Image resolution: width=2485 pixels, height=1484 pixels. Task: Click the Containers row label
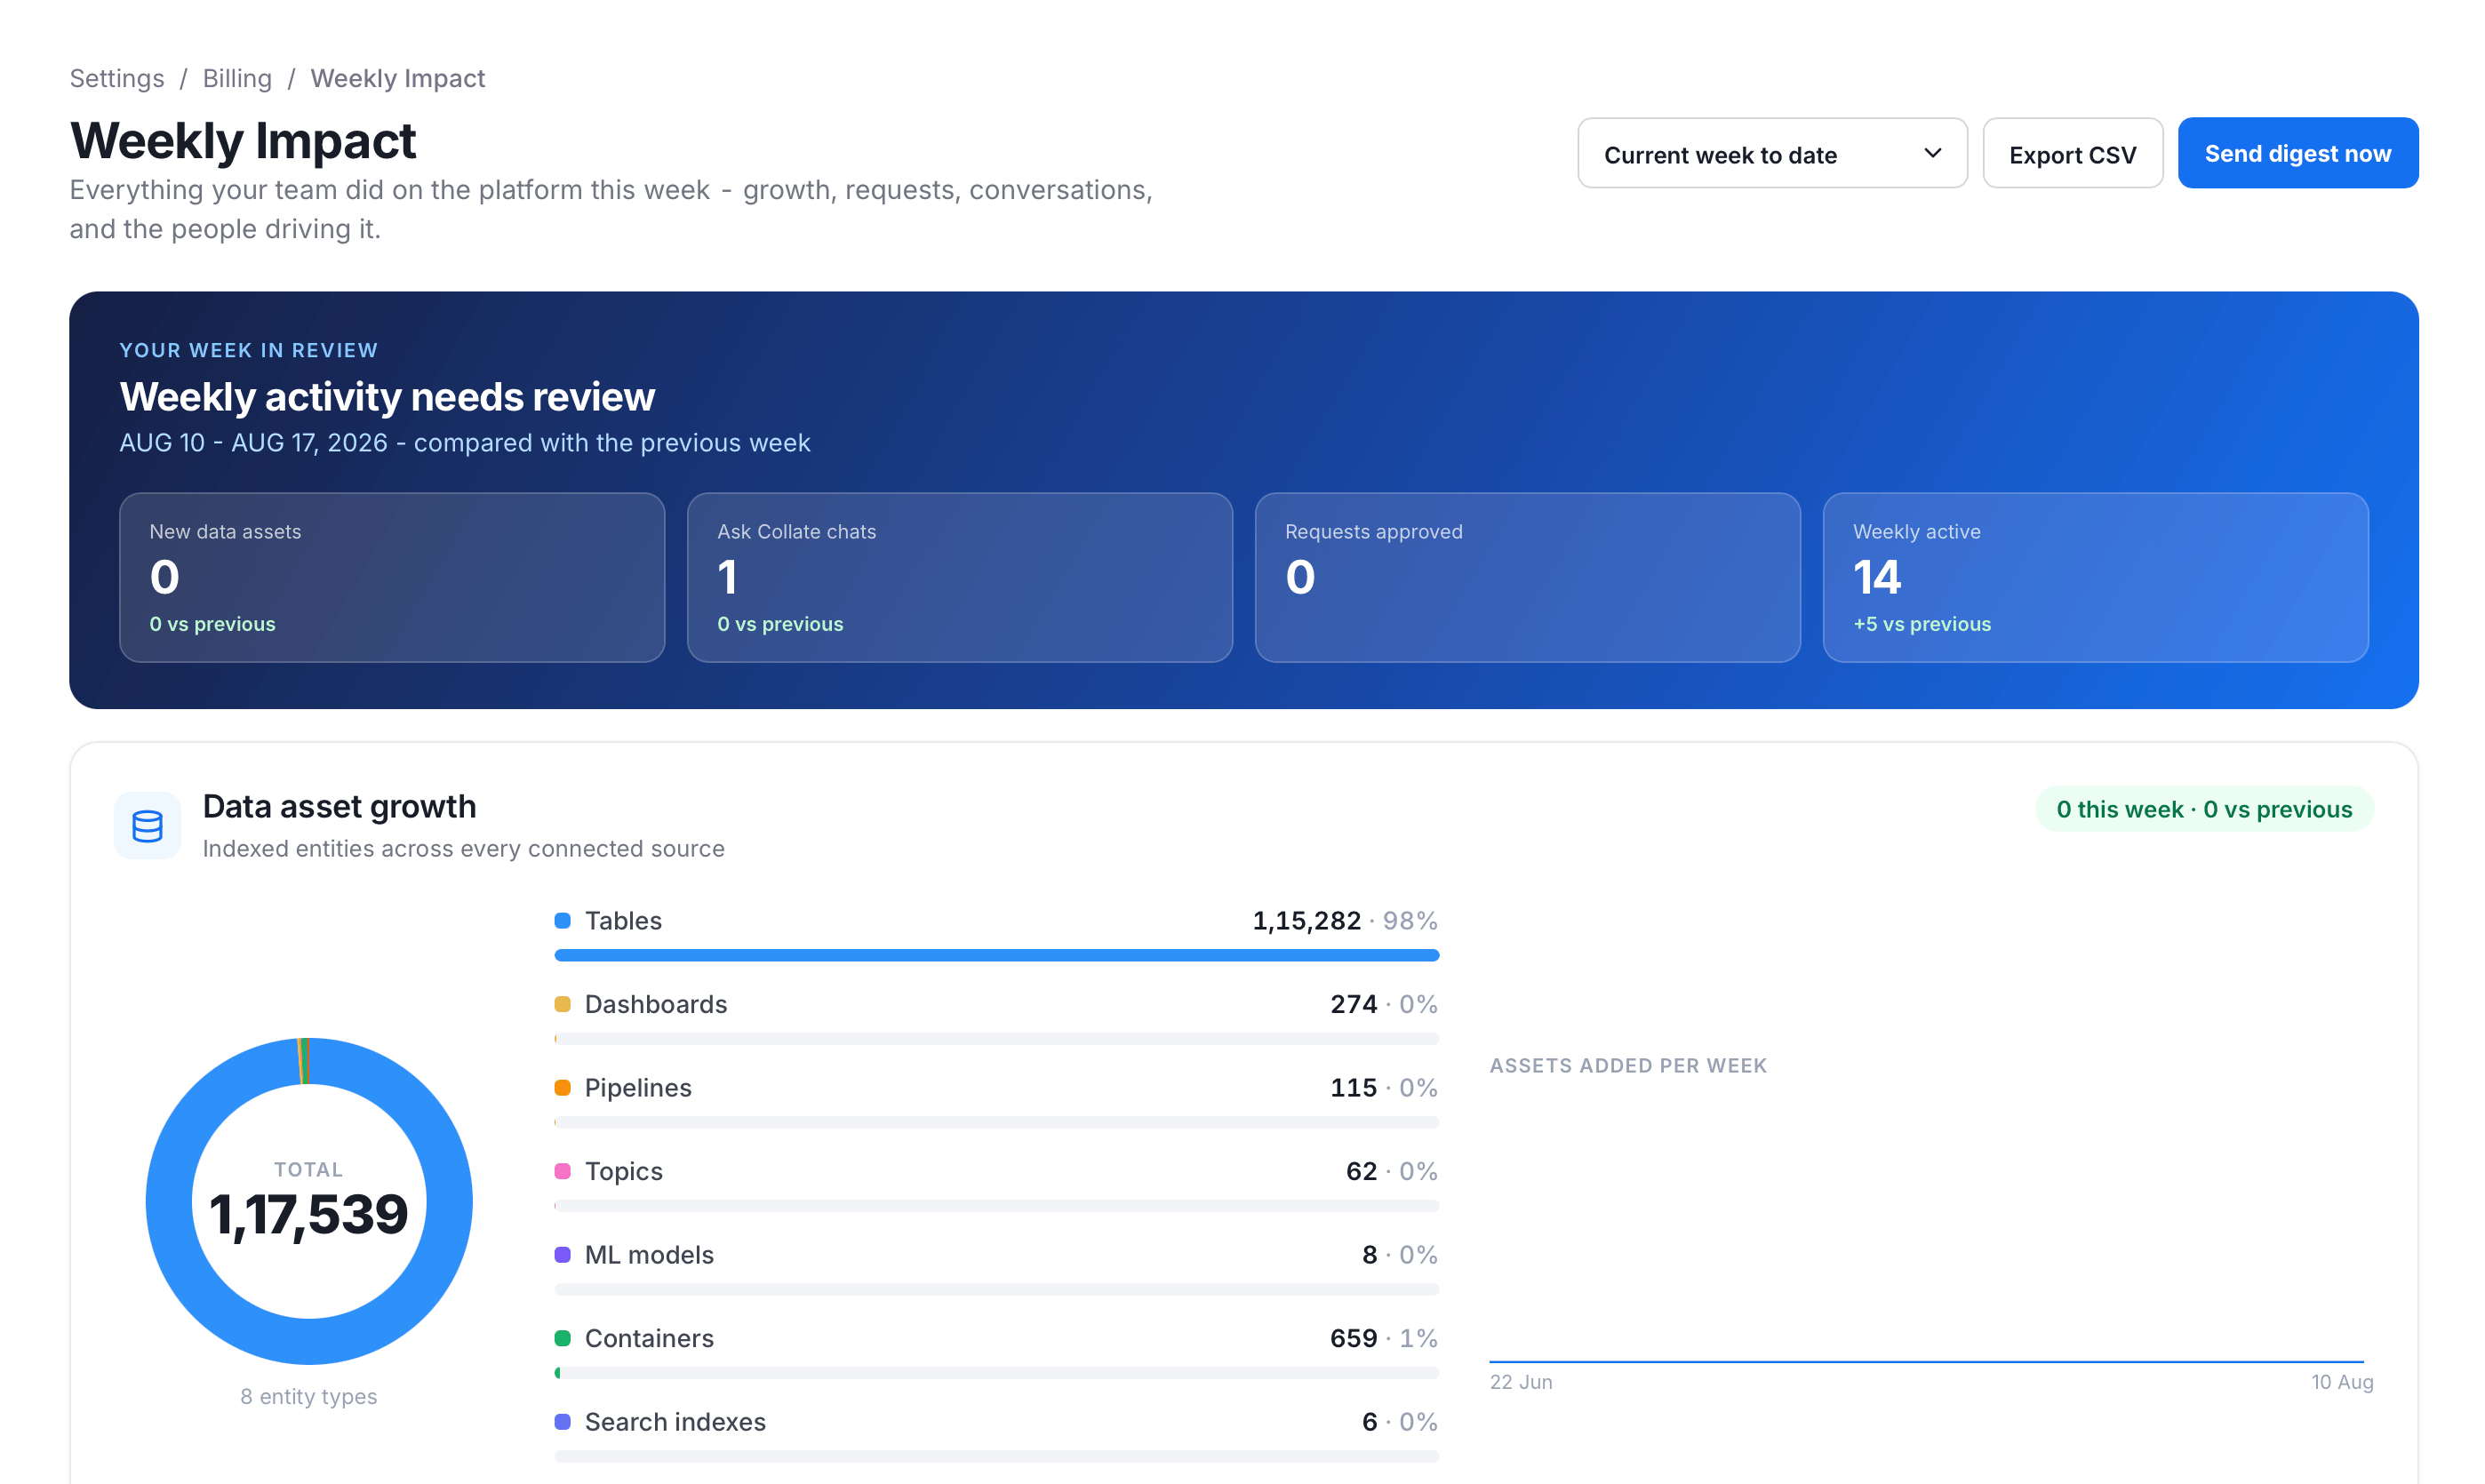coord(649,1338)
